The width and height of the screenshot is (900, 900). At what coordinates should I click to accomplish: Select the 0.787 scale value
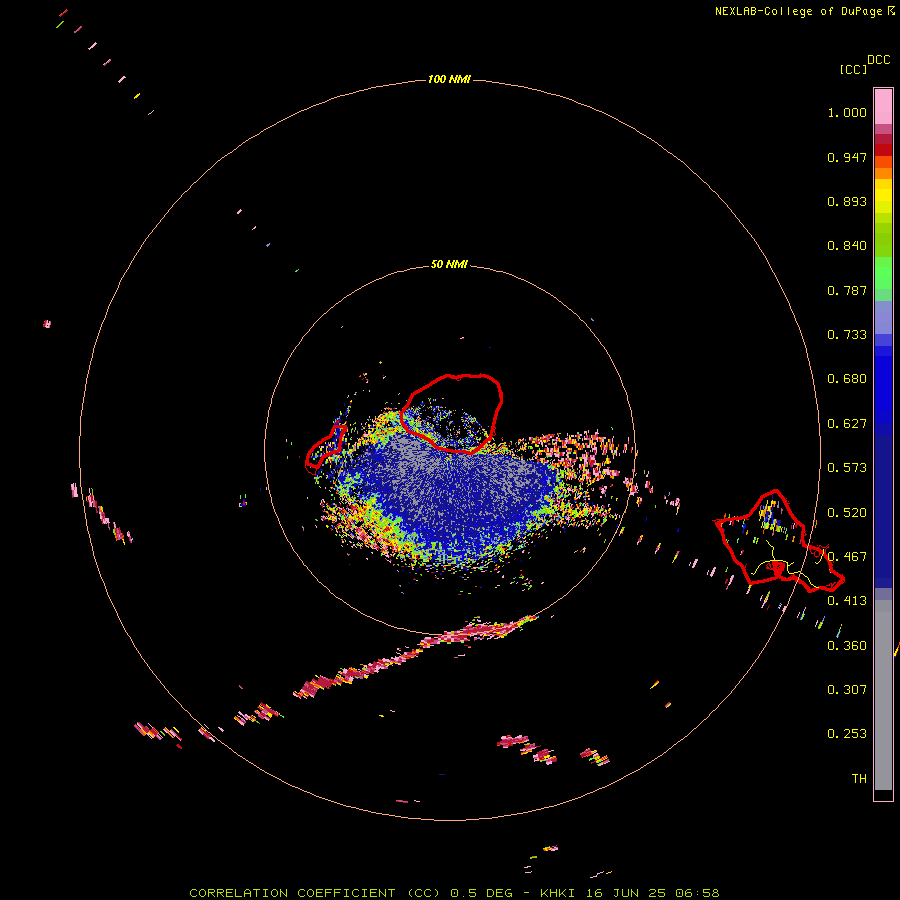coord(847,290)
